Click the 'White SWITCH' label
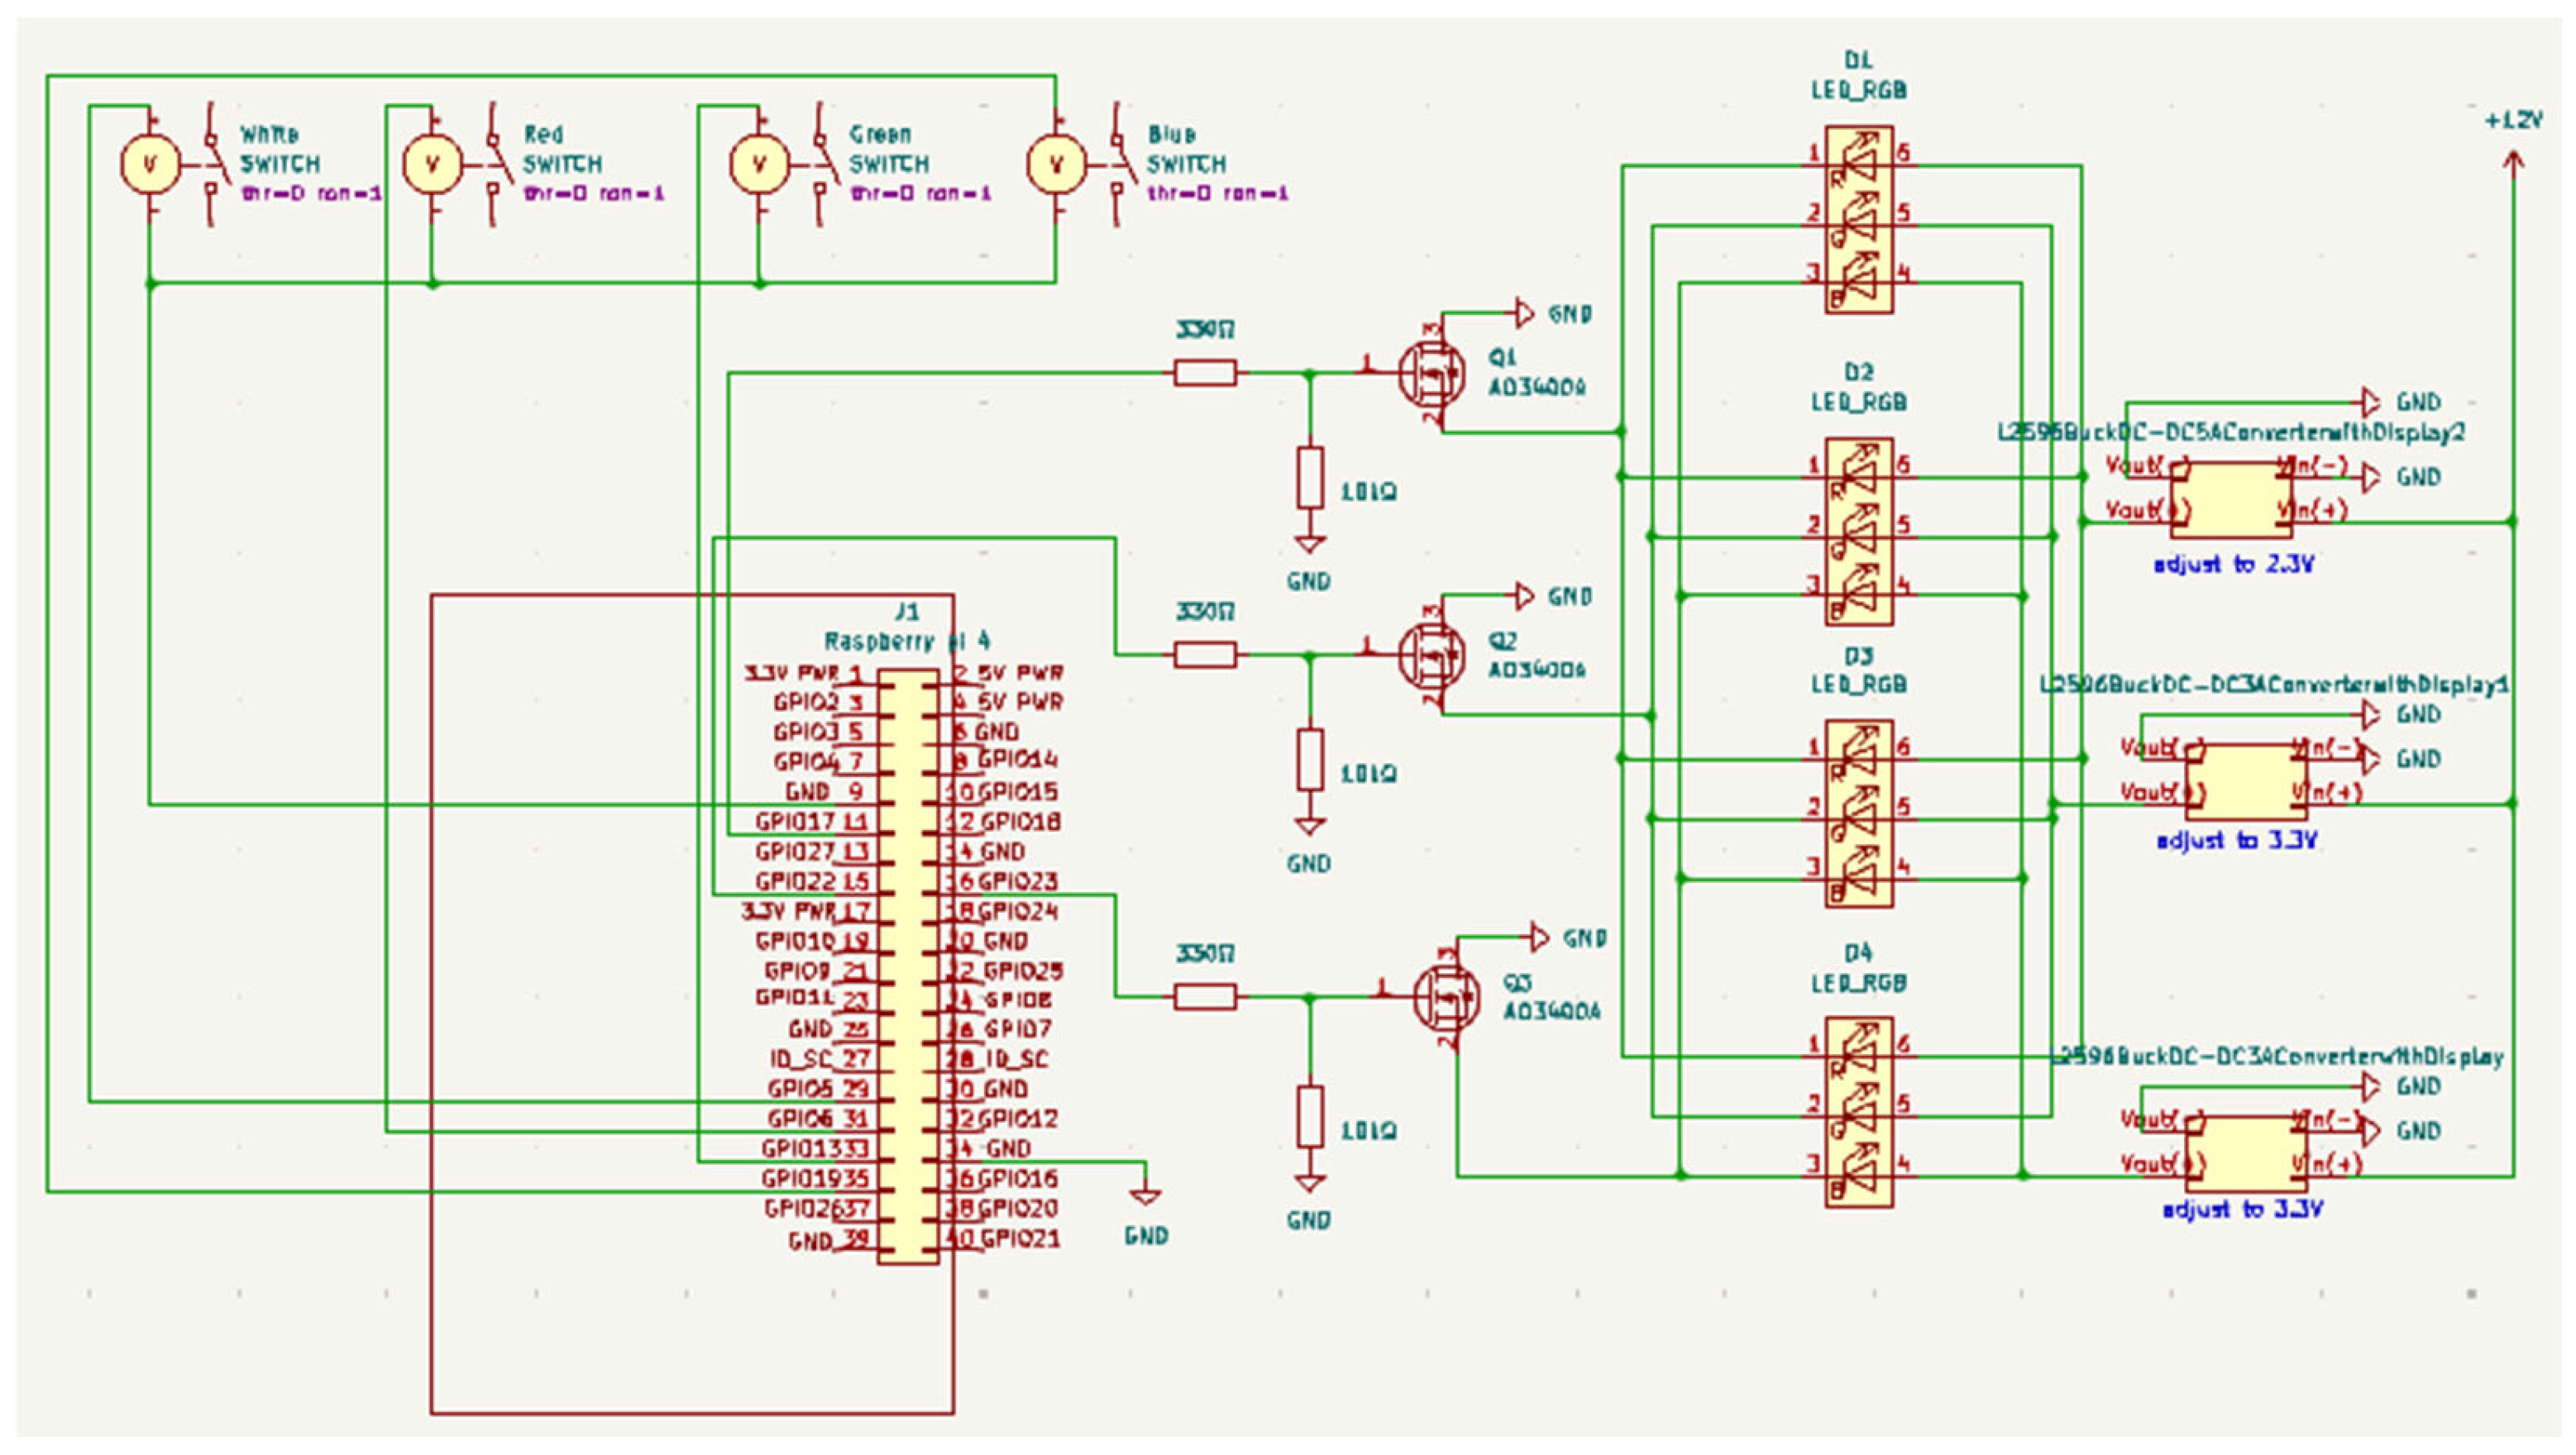Image resolution: width=2576 pixels, height=1455 pixels. coord(280,149)
